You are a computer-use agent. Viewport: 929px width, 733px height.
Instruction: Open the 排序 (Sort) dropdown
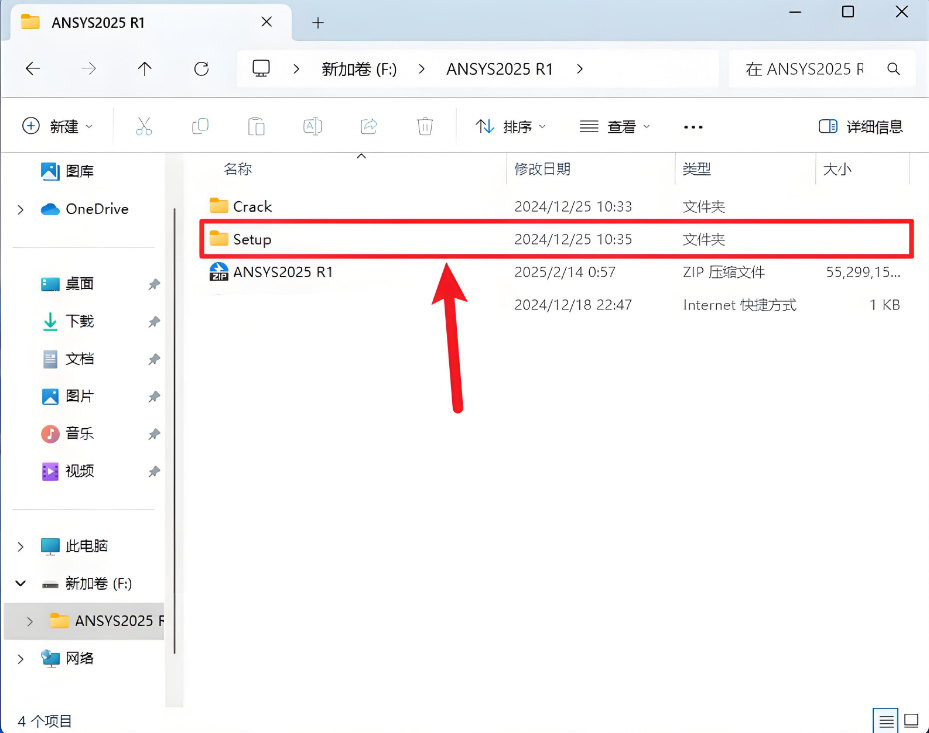(510, 126)
